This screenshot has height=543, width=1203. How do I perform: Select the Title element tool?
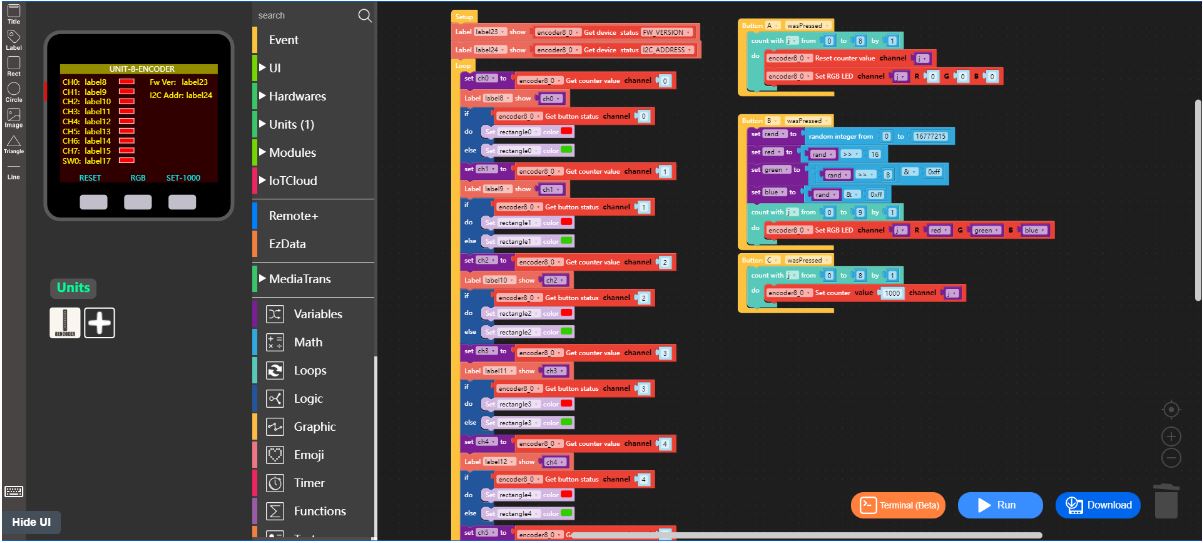(x=13, y=12)
